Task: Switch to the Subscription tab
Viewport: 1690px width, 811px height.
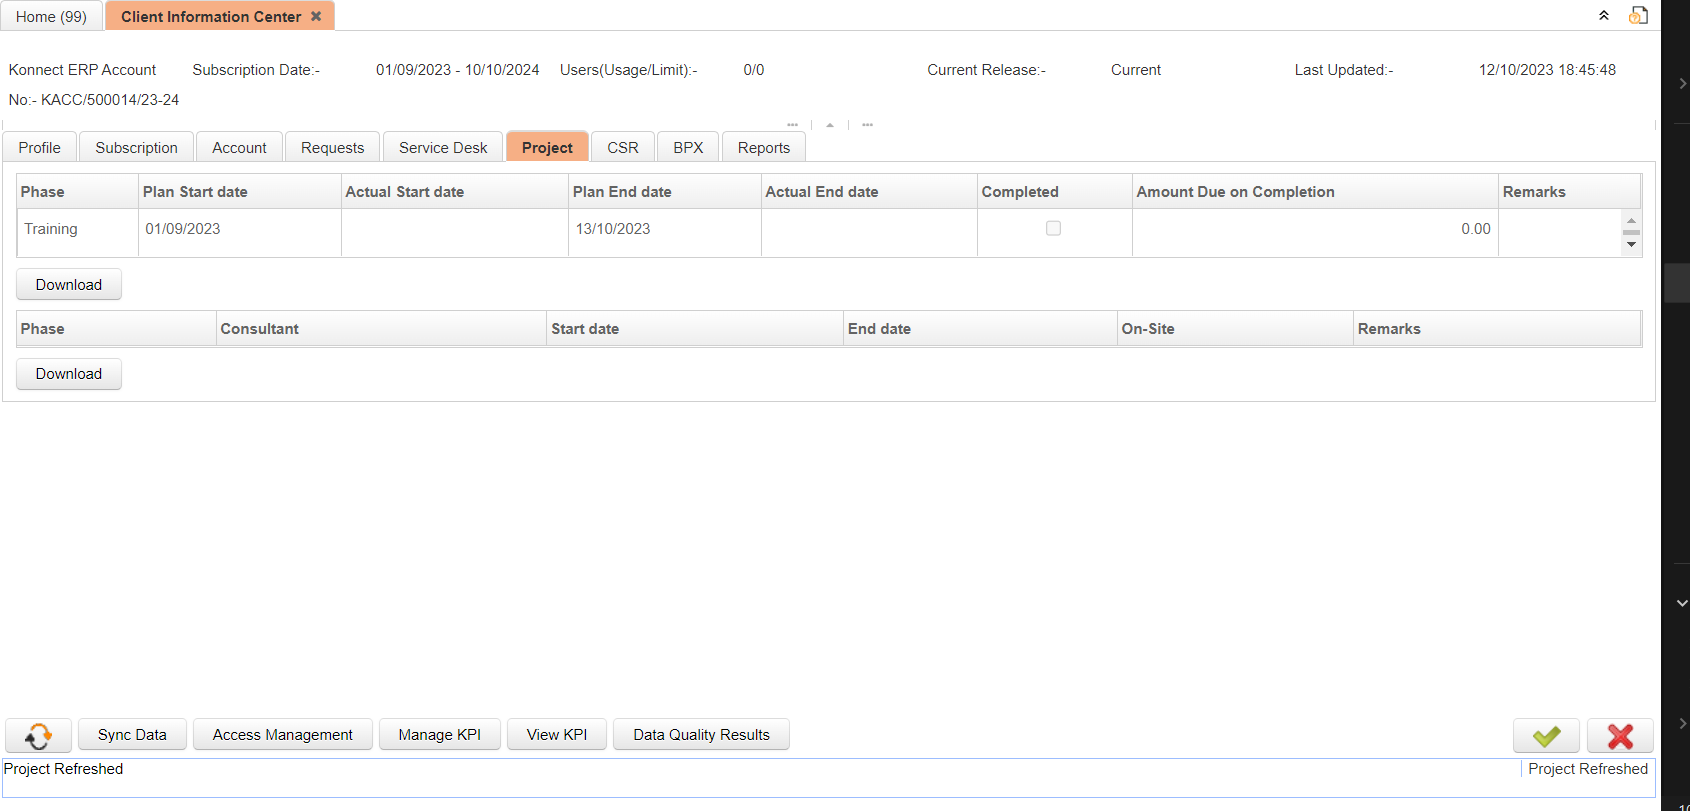Action: tap(136, 148)
